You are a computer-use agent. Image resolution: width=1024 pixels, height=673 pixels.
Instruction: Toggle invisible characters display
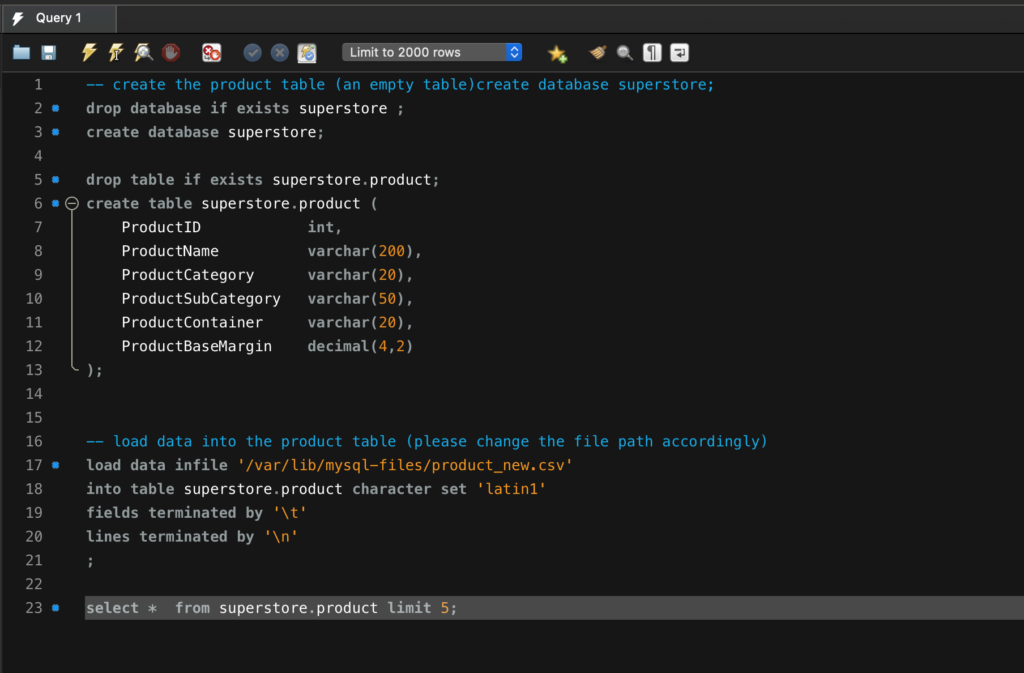pos(652,53)
